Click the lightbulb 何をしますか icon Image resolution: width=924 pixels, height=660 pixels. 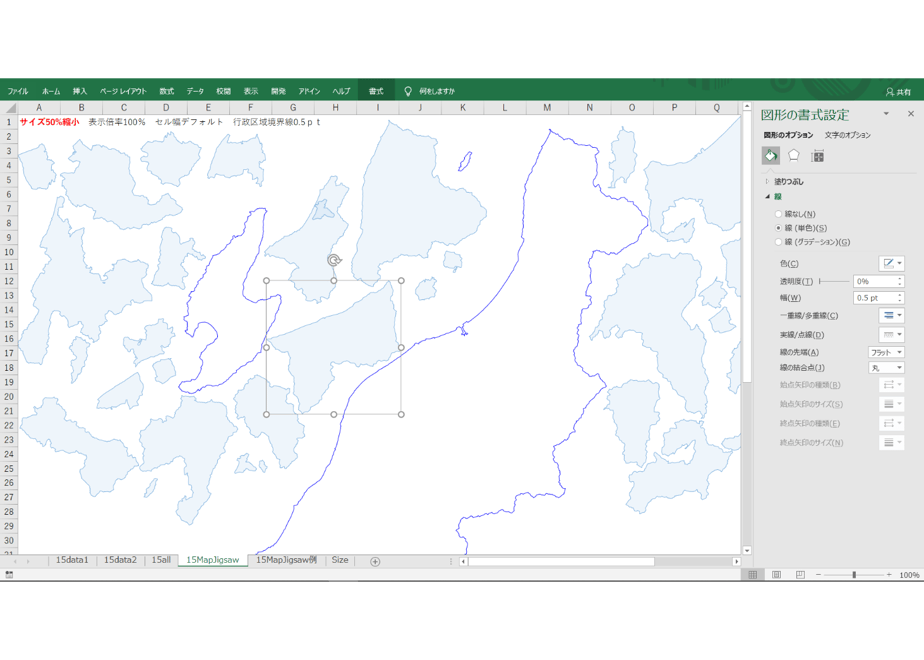[x=407, y=91]
